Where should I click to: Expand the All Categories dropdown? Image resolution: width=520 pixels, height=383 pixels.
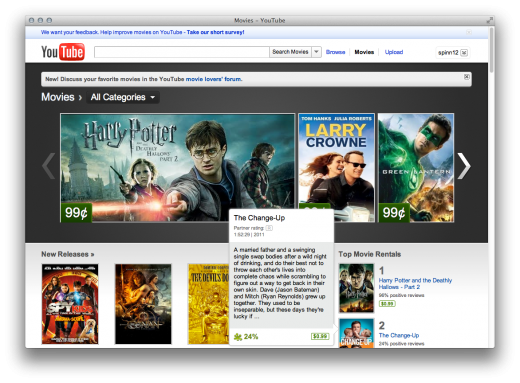point(123,97)
